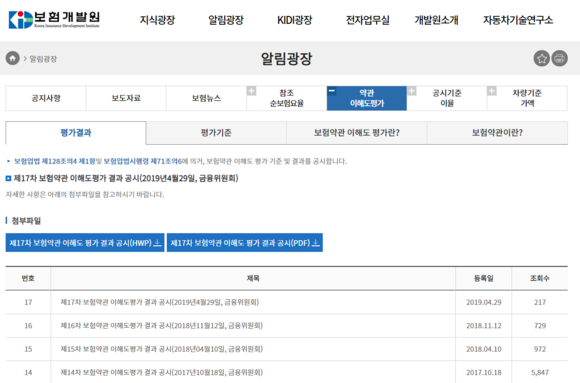Select the 공지사항 submenu
580x383 pixels.
pos(46,98)
